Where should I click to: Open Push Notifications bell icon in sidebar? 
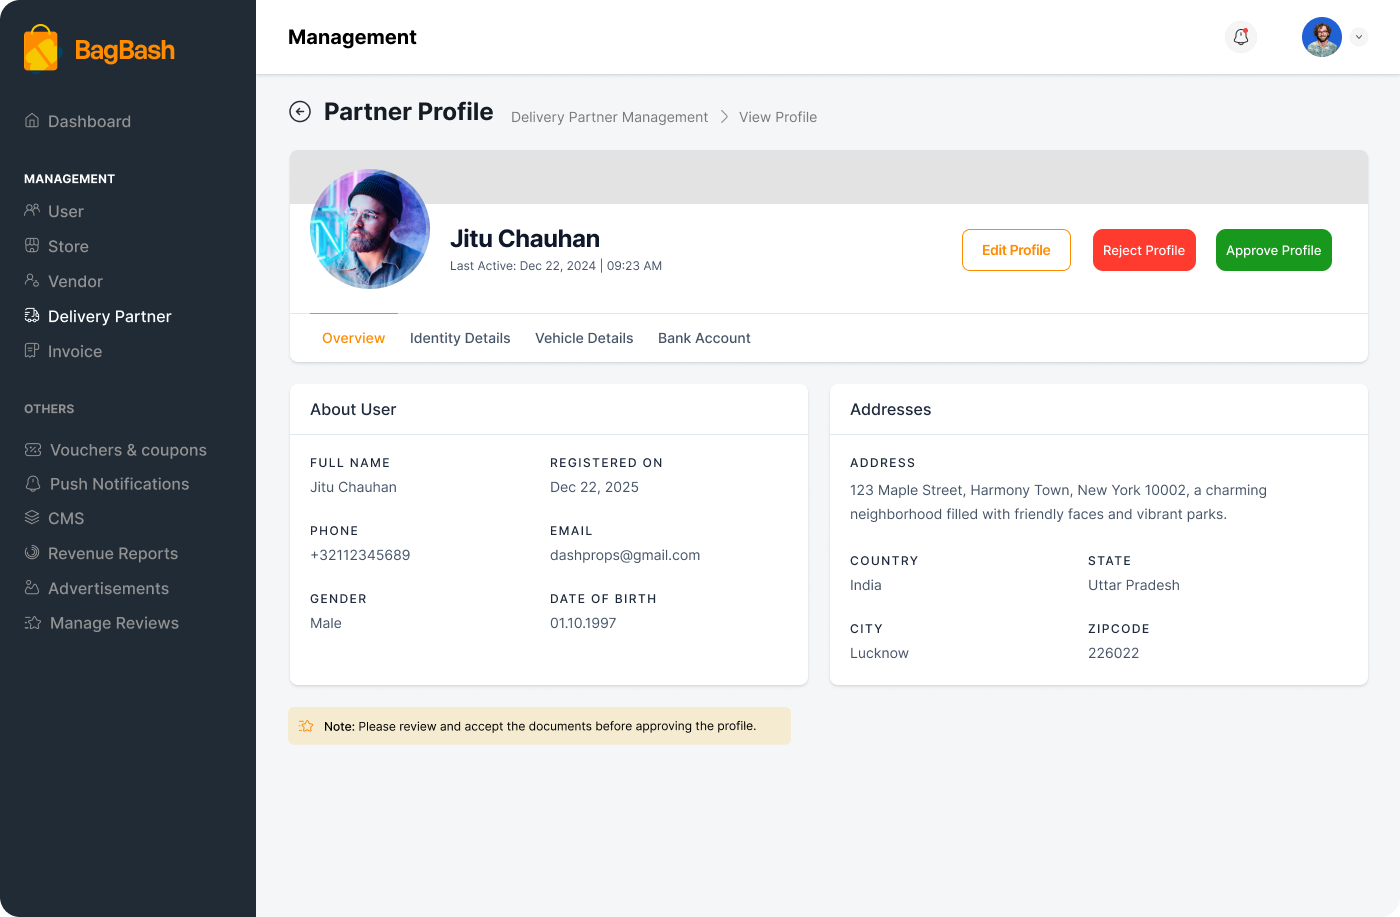tap(33, 484)
